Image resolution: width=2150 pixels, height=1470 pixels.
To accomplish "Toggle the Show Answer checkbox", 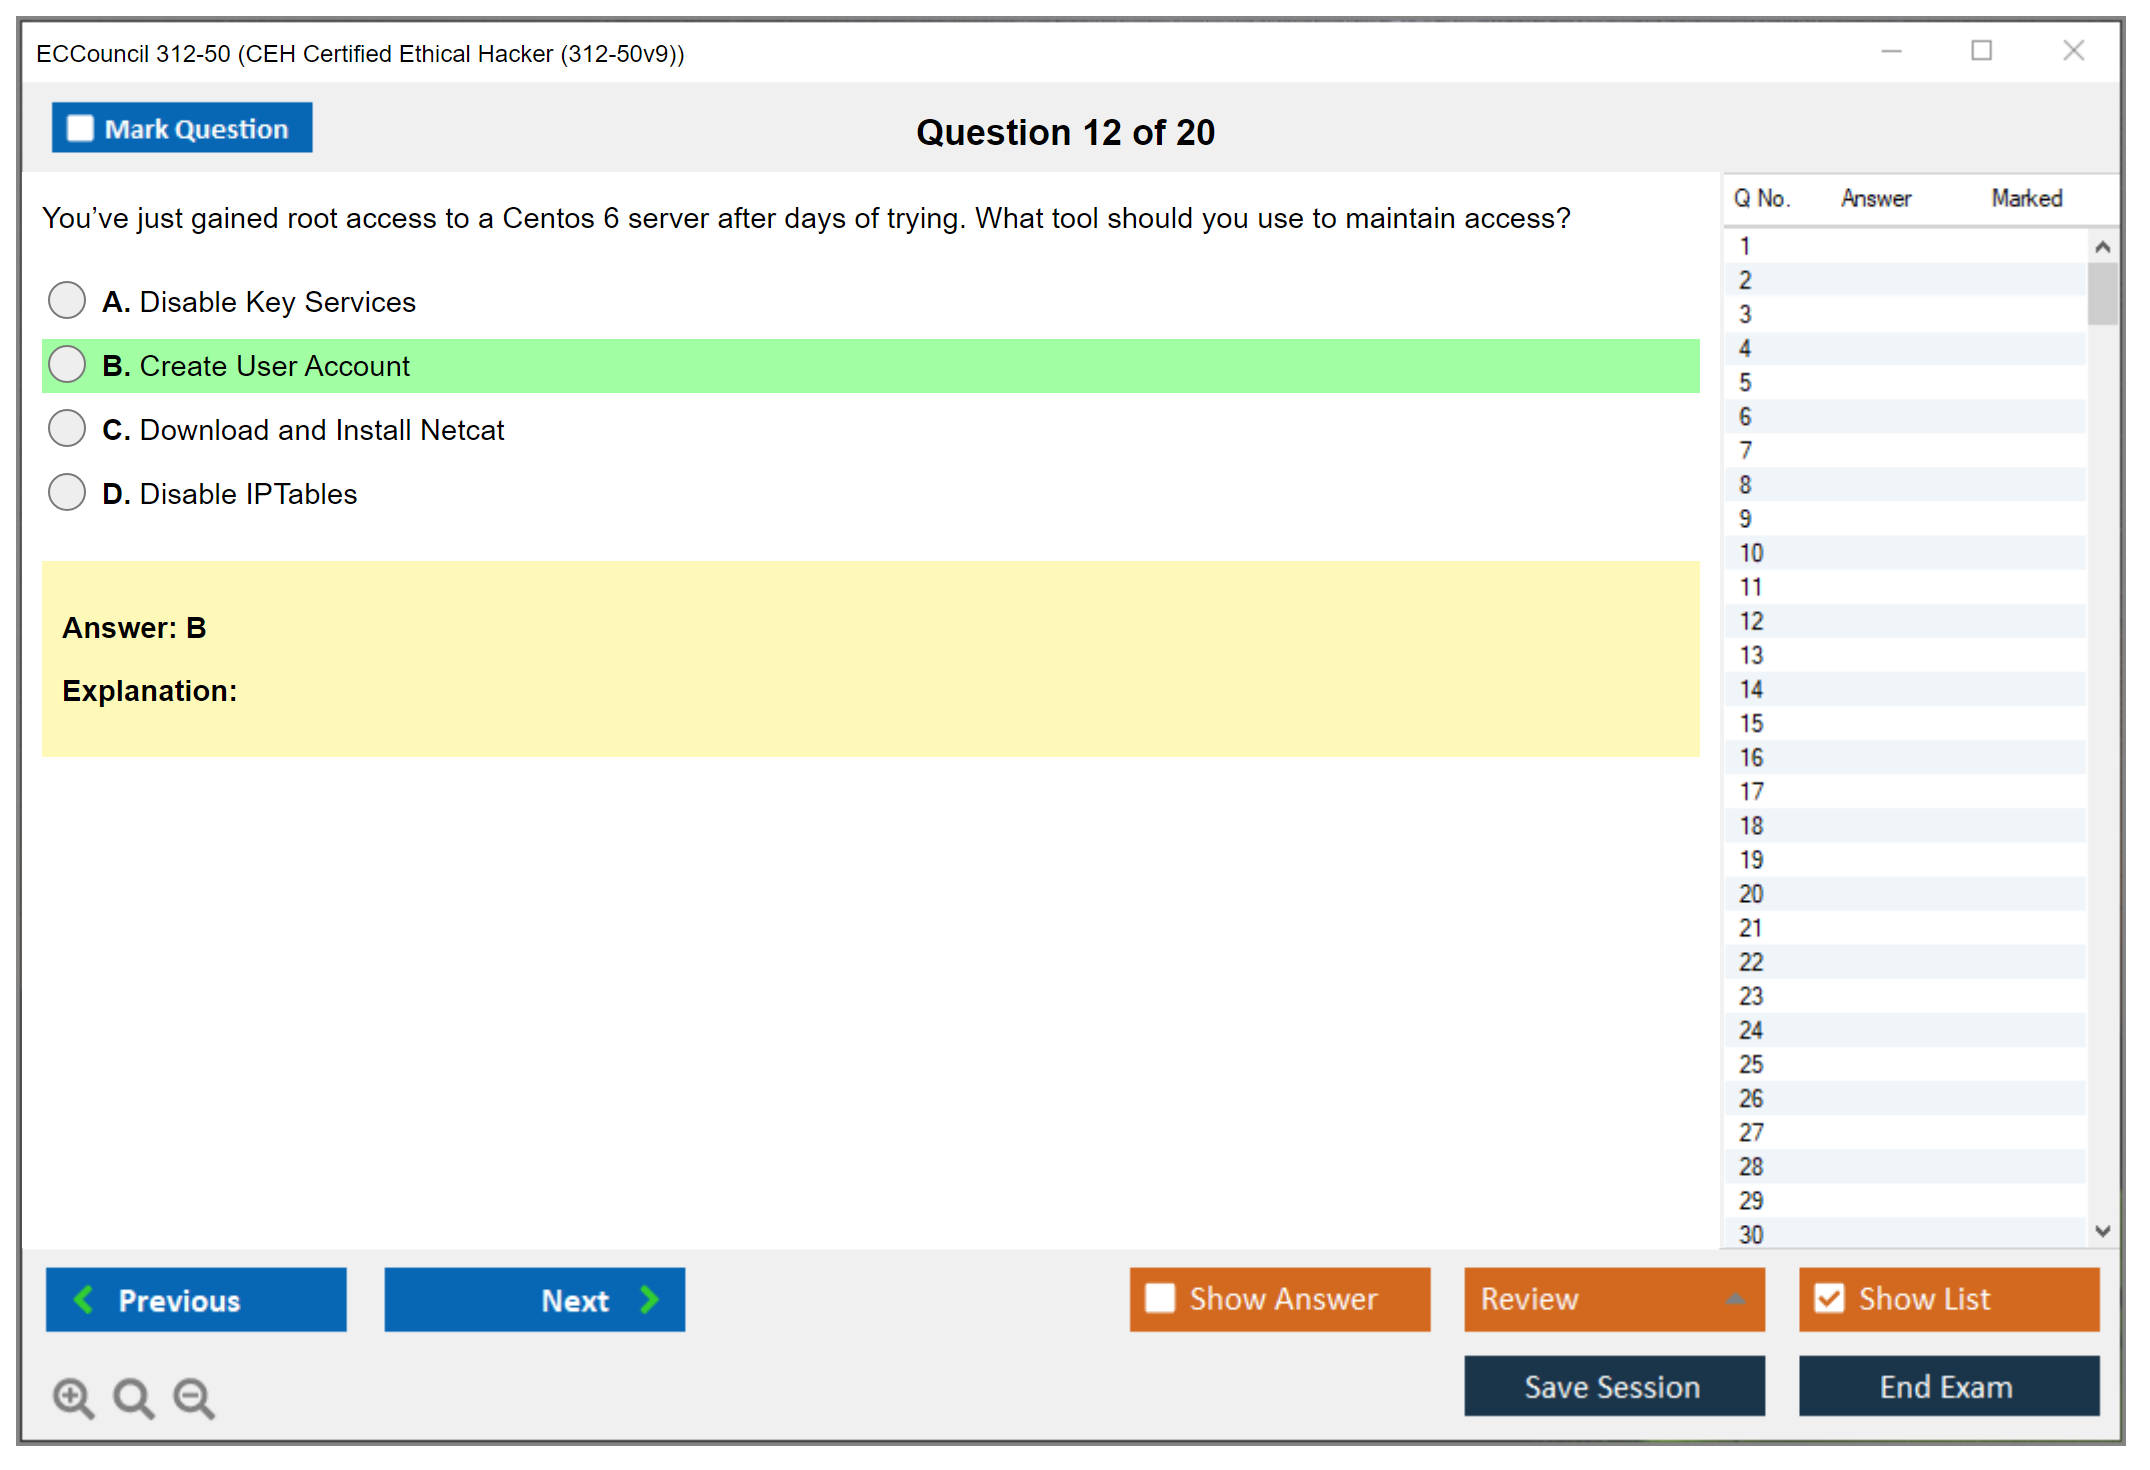I will click(1160, 1298).
